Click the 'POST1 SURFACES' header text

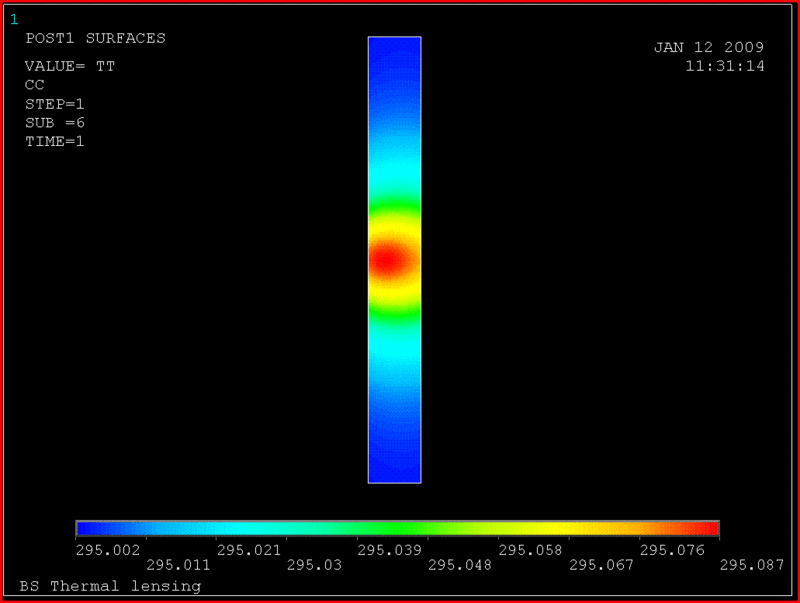coord(95,38)
